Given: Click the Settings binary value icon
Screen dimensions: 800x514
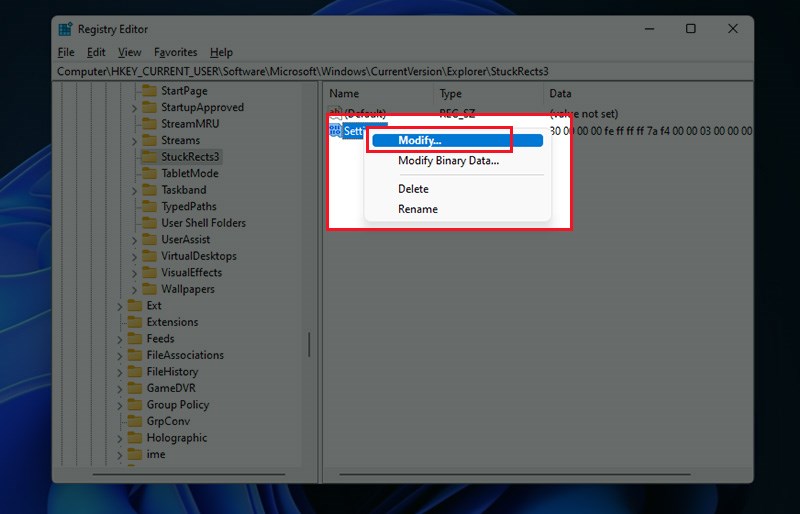Looking at the screenshot, I should [x=335, y=131].
